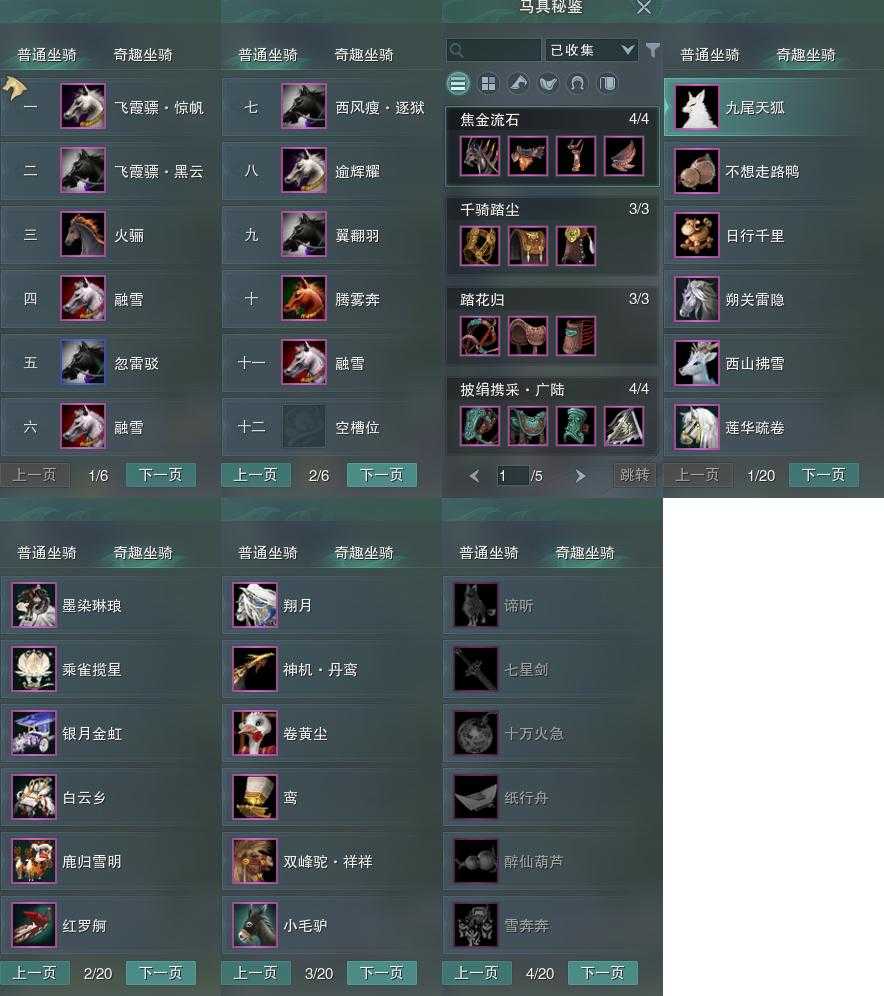Select the list view filter icon

(x=459, y=83)
